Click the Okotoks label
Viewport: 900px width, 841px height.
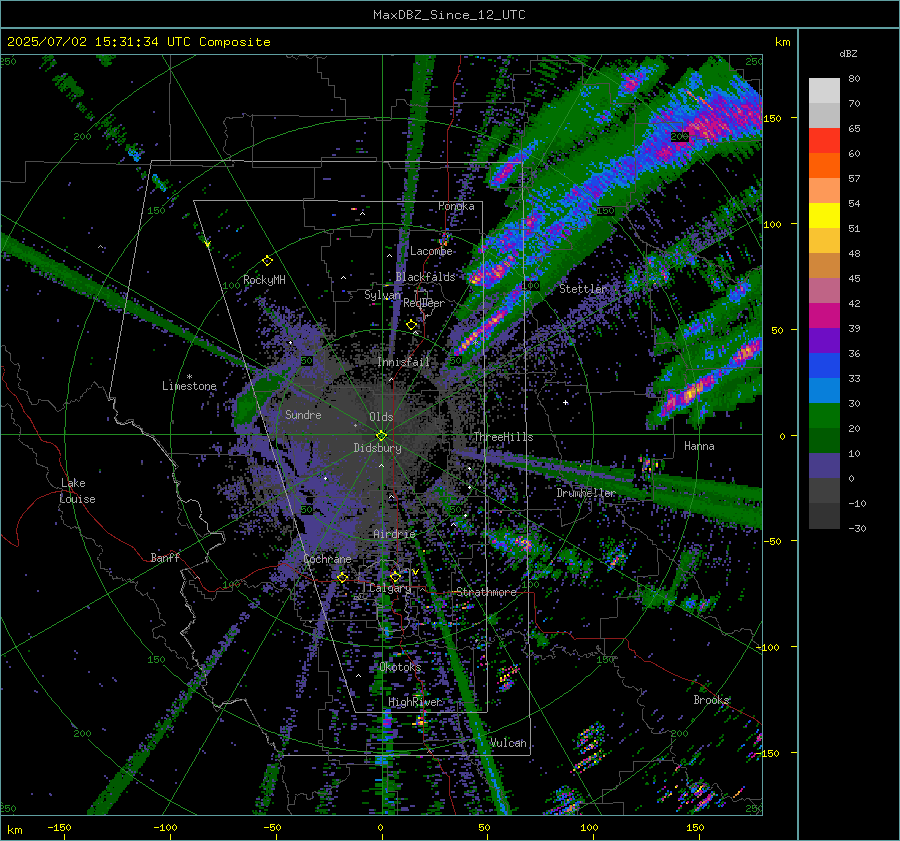click(400, 667)
